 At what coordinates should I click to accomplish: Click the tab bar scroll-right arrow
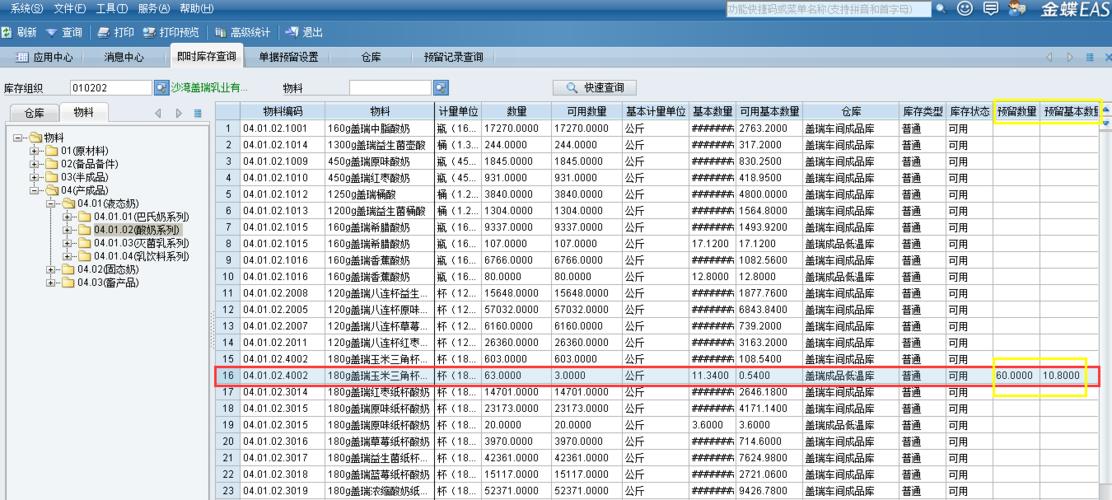coord(1070,57)
